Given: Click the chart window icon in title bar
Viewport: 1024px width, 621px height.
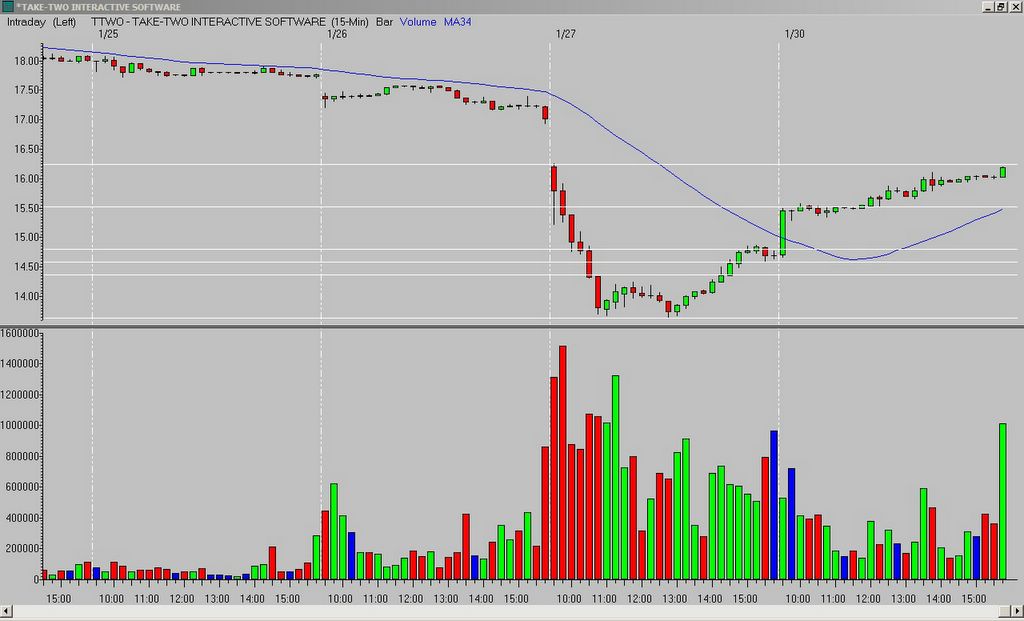Looking at the screenshot, I should [x=7, y=7].
